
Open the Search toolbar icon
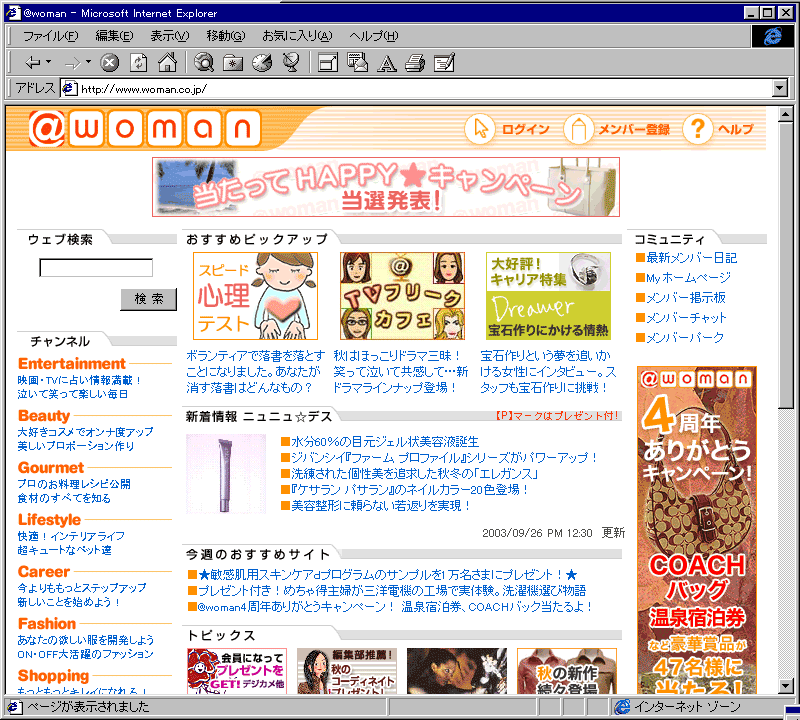coord(204,63)
